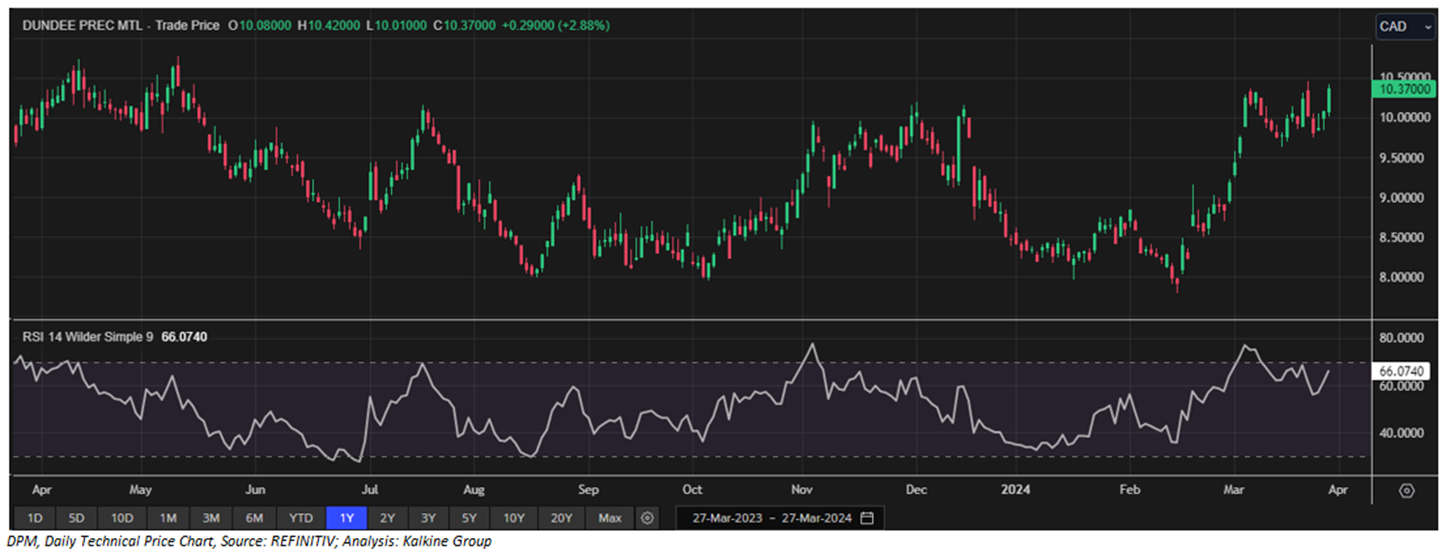Click the 27-Mar-2023 – 27-Mar-2024 date field
Image resolution: width=1454 pixels, height=554 pixels.
point(765,518)
